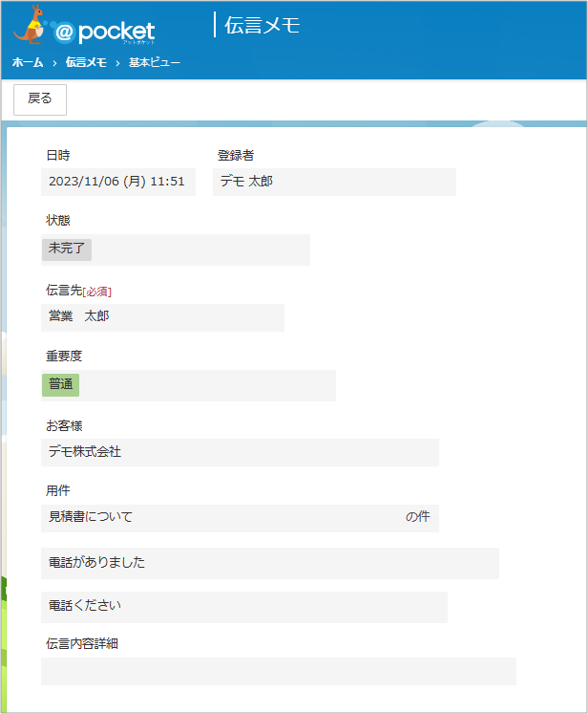
Task: Click the green 普通 importance tag
Action: coord(61,385)
